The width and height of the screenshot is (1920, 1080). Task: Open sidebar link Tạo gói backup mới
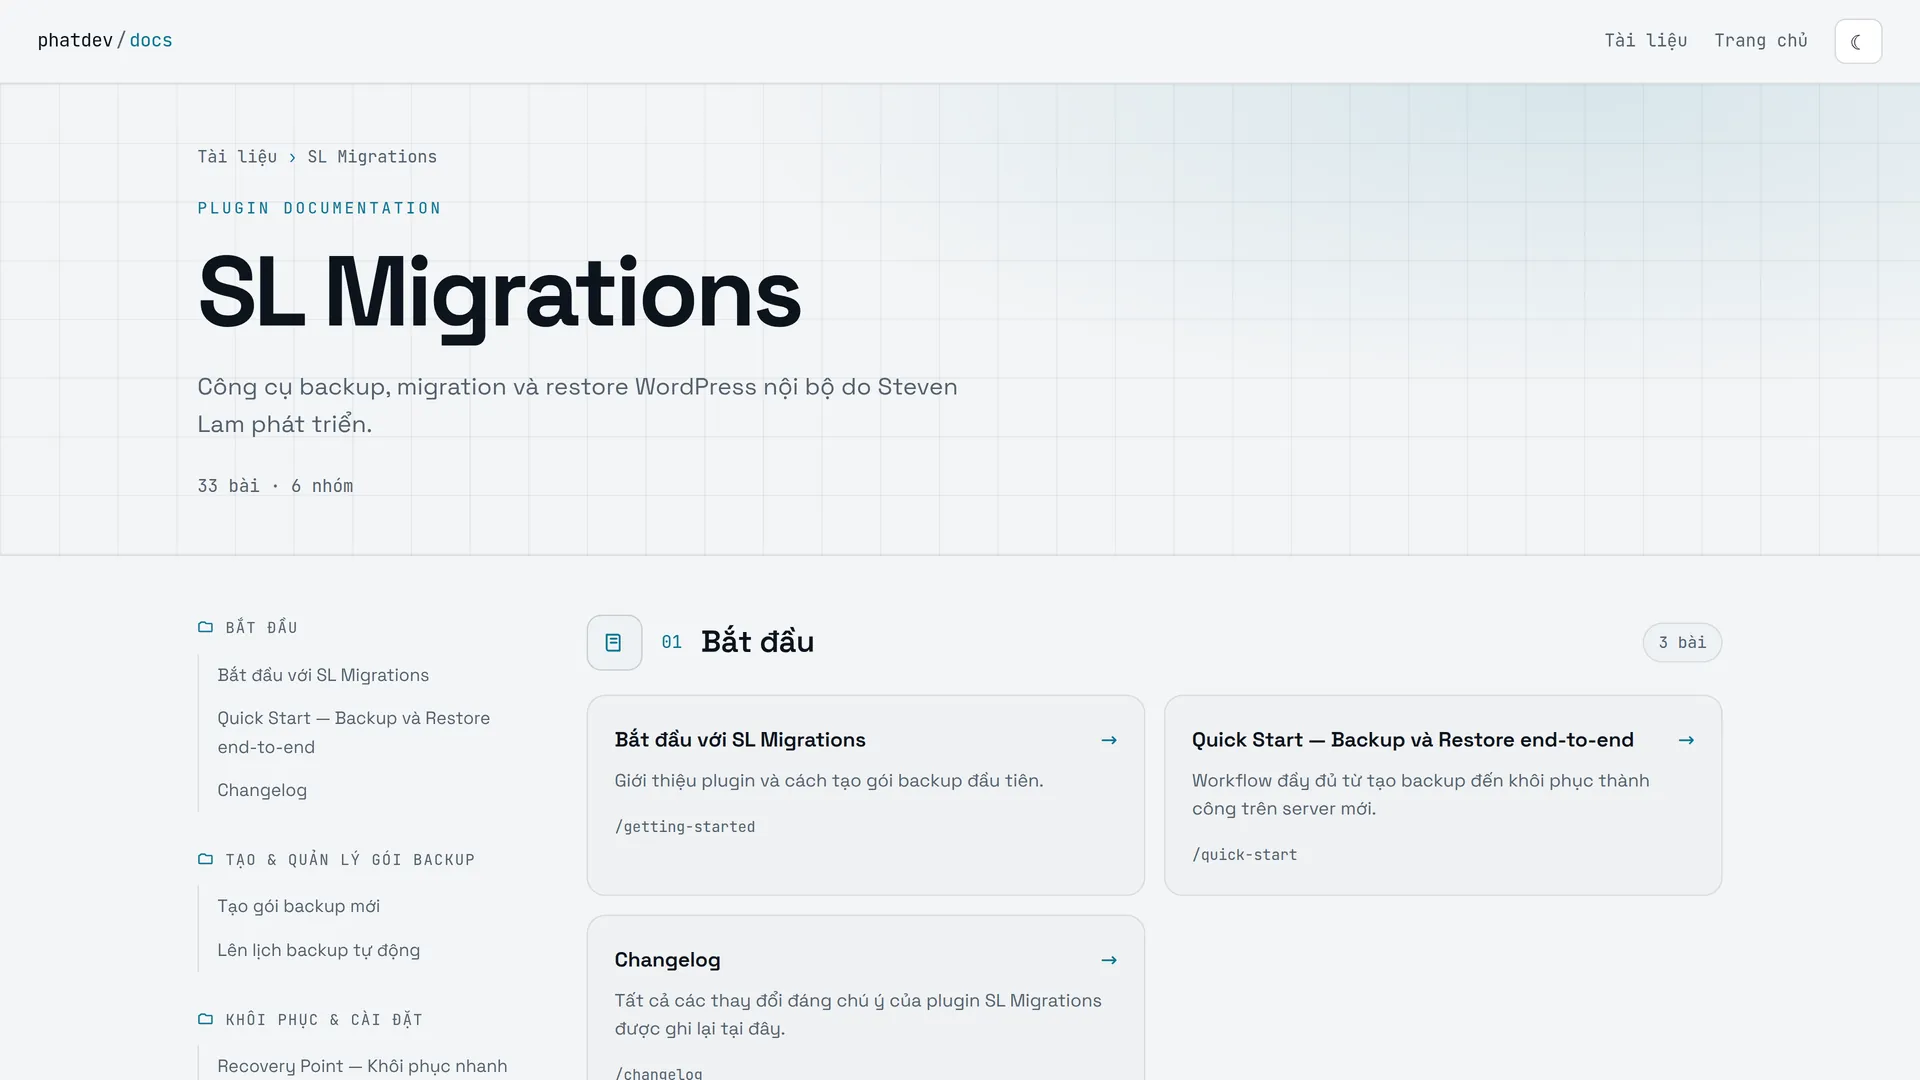(x=298, y=906)
